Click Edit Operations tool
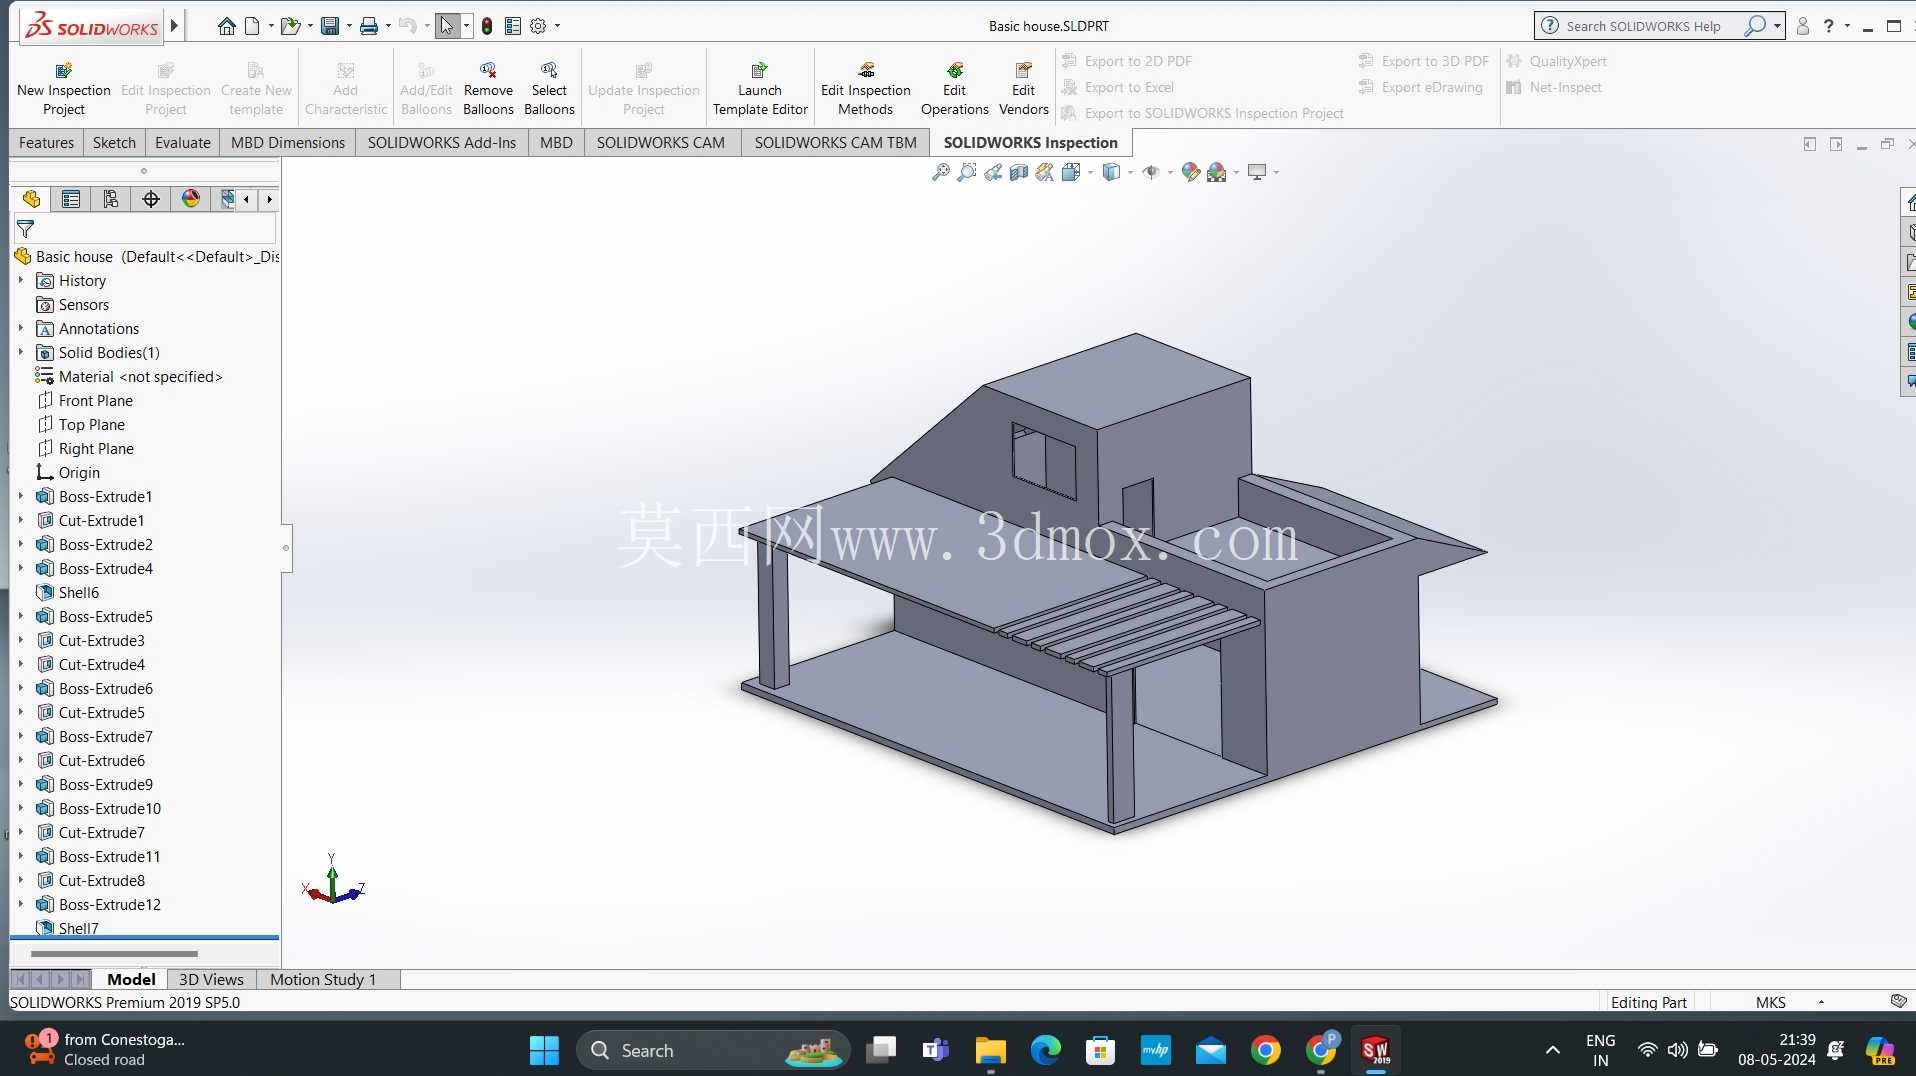Viewport: 1916px width, 1076px height. (955, 89)
